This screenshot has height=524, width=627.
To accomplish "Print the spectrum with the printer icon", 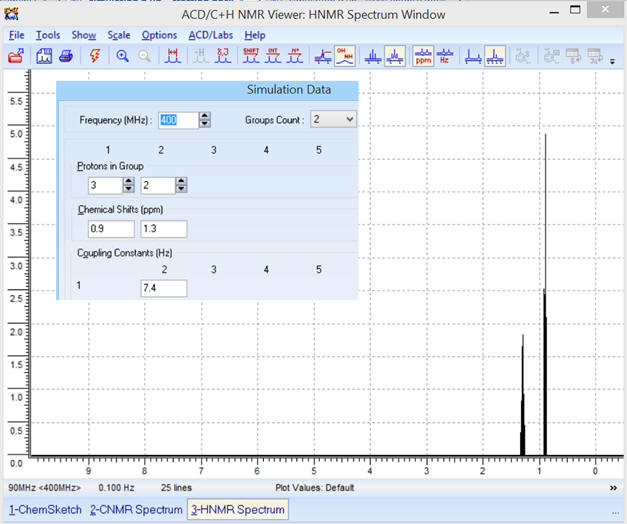I will [66, 56].
